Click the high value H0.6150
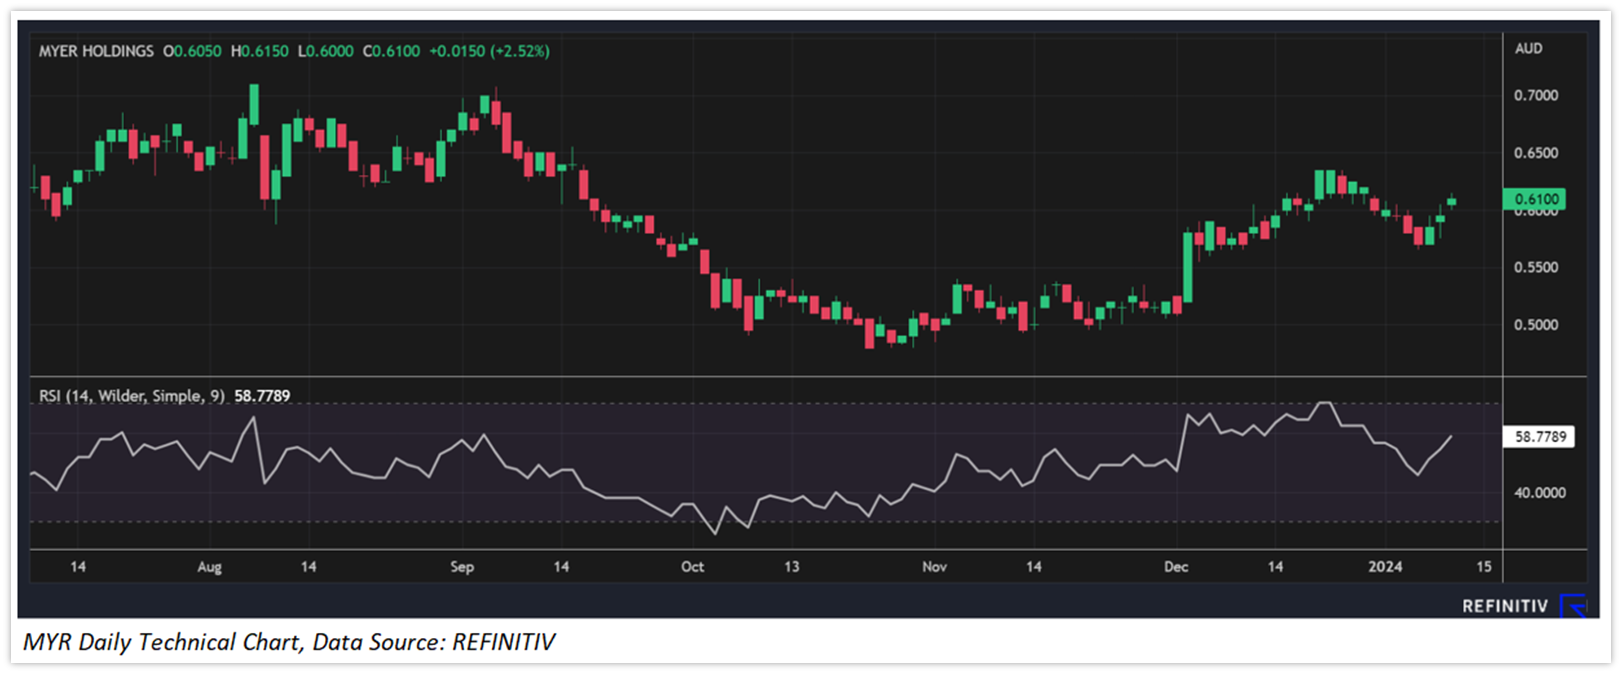This screenshot has width=1622, height=674. pyautogui.click(x=259, y=51)
